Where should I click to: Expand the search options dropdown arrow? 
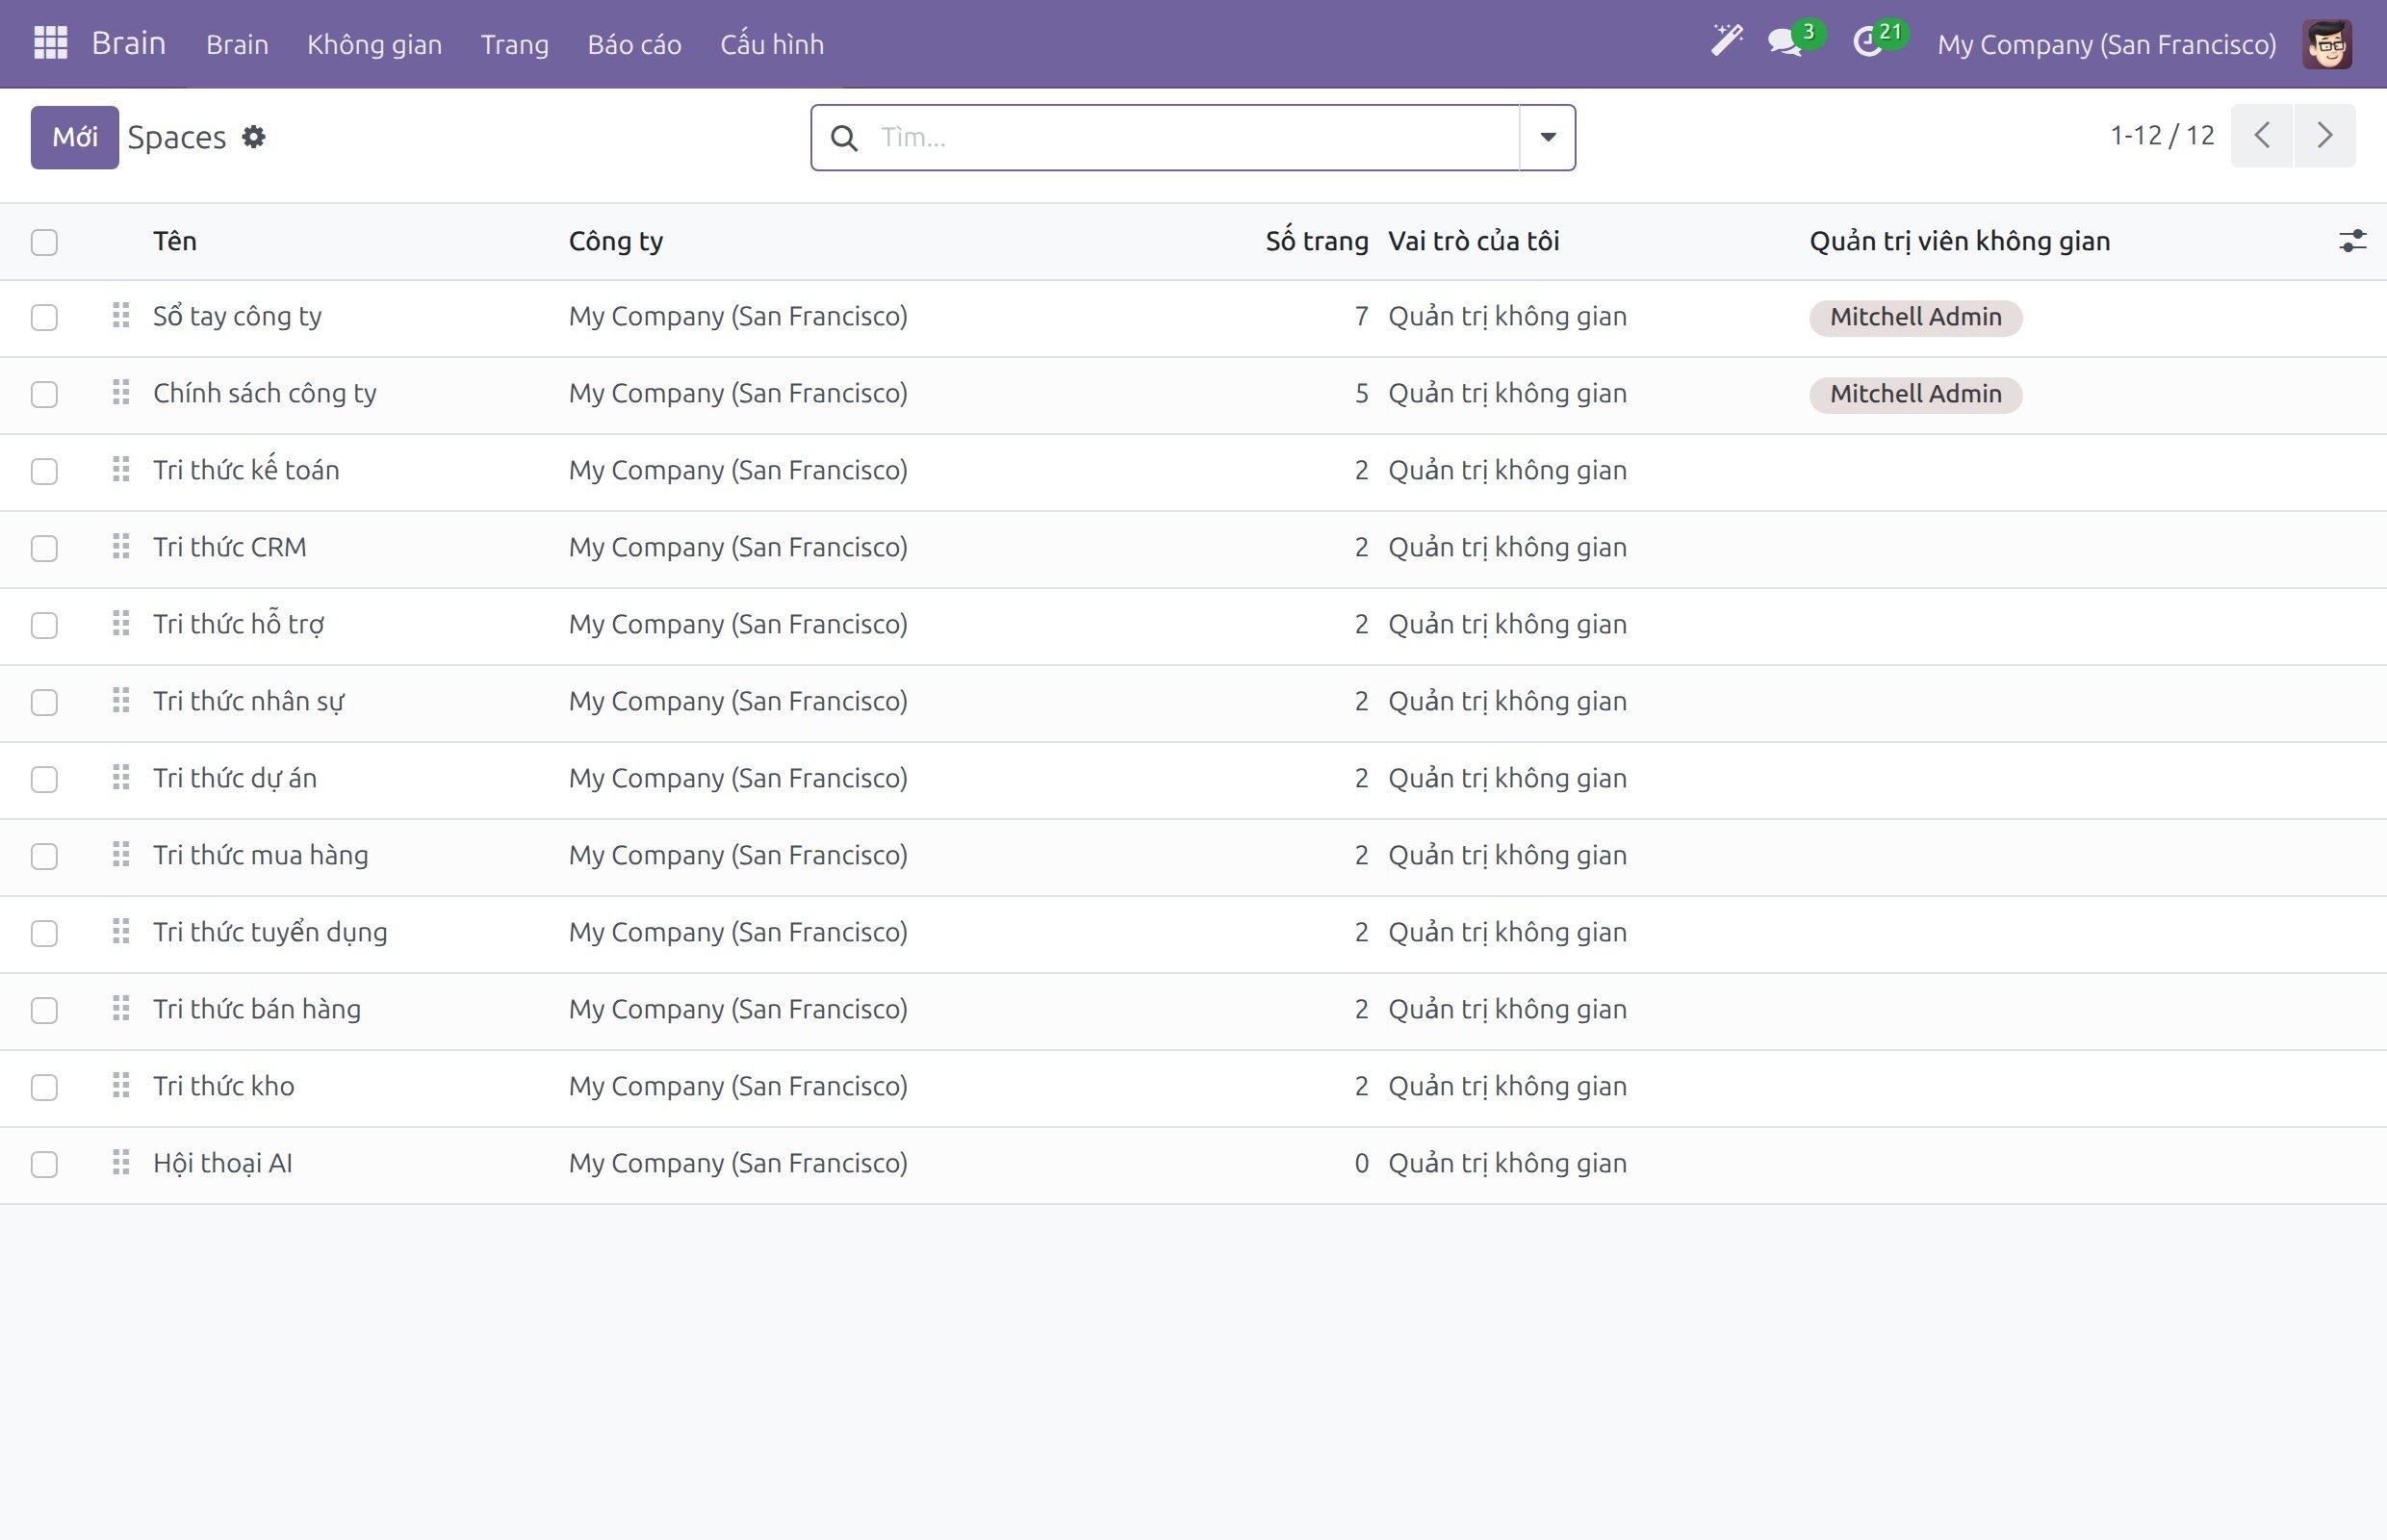pyautogui.click(x=1547, y=138)
